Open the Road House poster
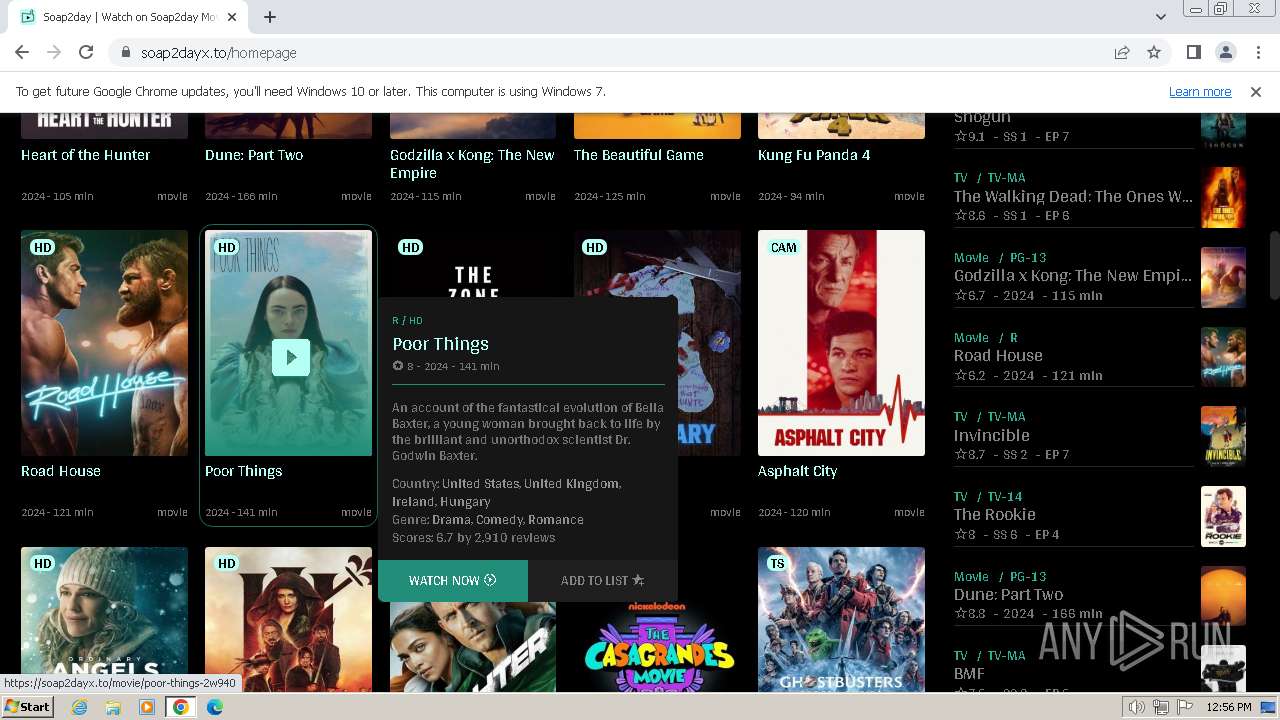1280x720 pixels. point(104,343)
